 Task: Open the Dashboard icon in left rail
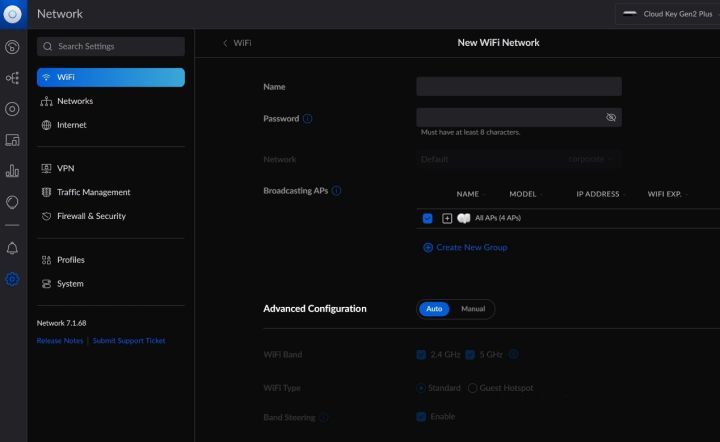click(12, 47)
